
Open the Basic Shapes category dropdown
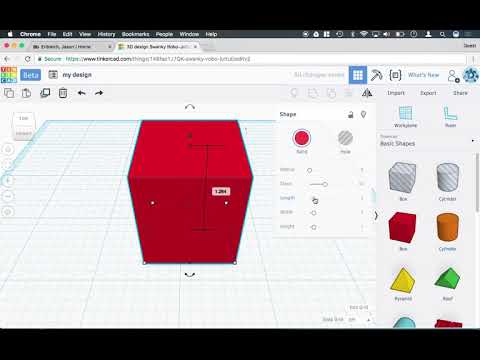[427, 141]
